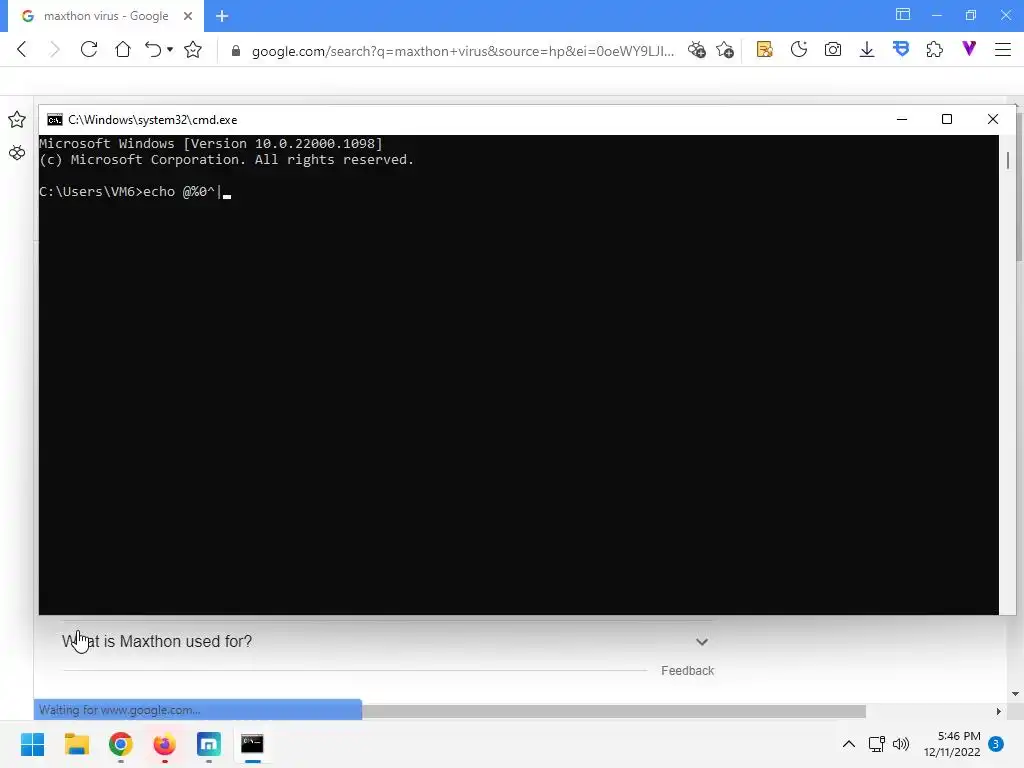The width and height of the screenshot is (1024, 768).
Task: Open the browser layout panel icon
Action: pyautogui.click(x=903, y=15)
